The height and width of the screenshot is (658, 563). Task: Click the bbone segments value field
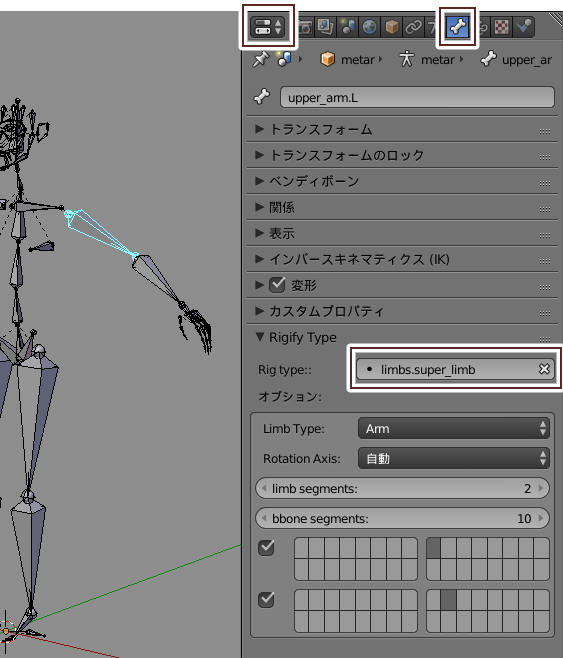pyautogui.click(x=402, y=518)
